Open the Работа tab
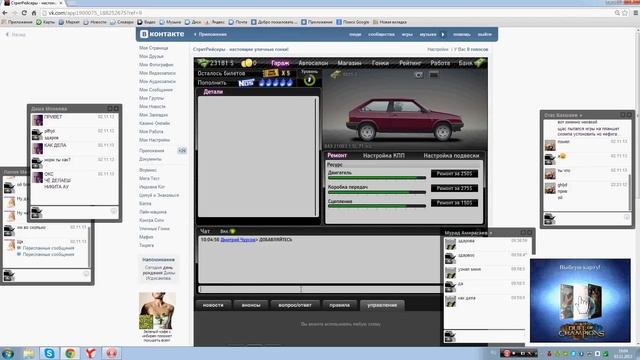 click(440, 63)
